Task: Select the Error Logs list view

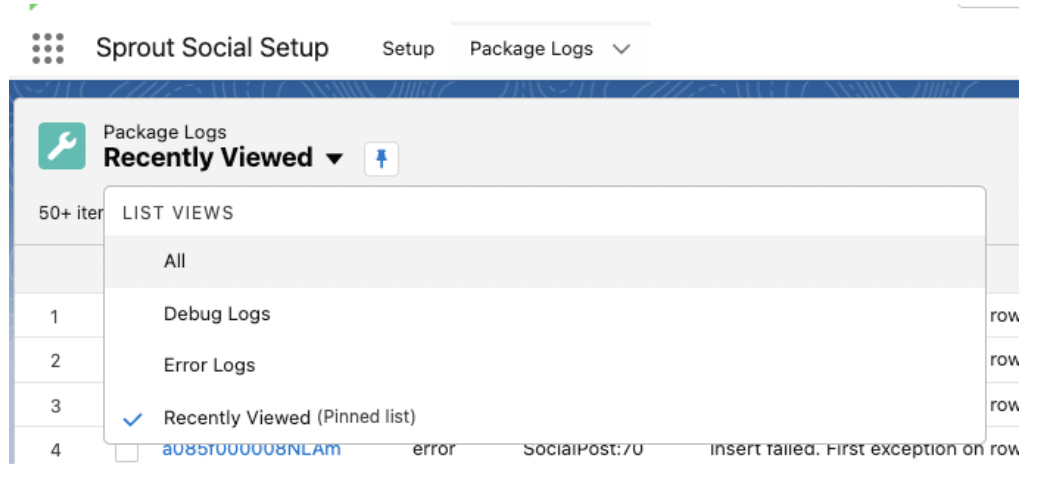Action: pyautogui.click(x=545, y=365)
